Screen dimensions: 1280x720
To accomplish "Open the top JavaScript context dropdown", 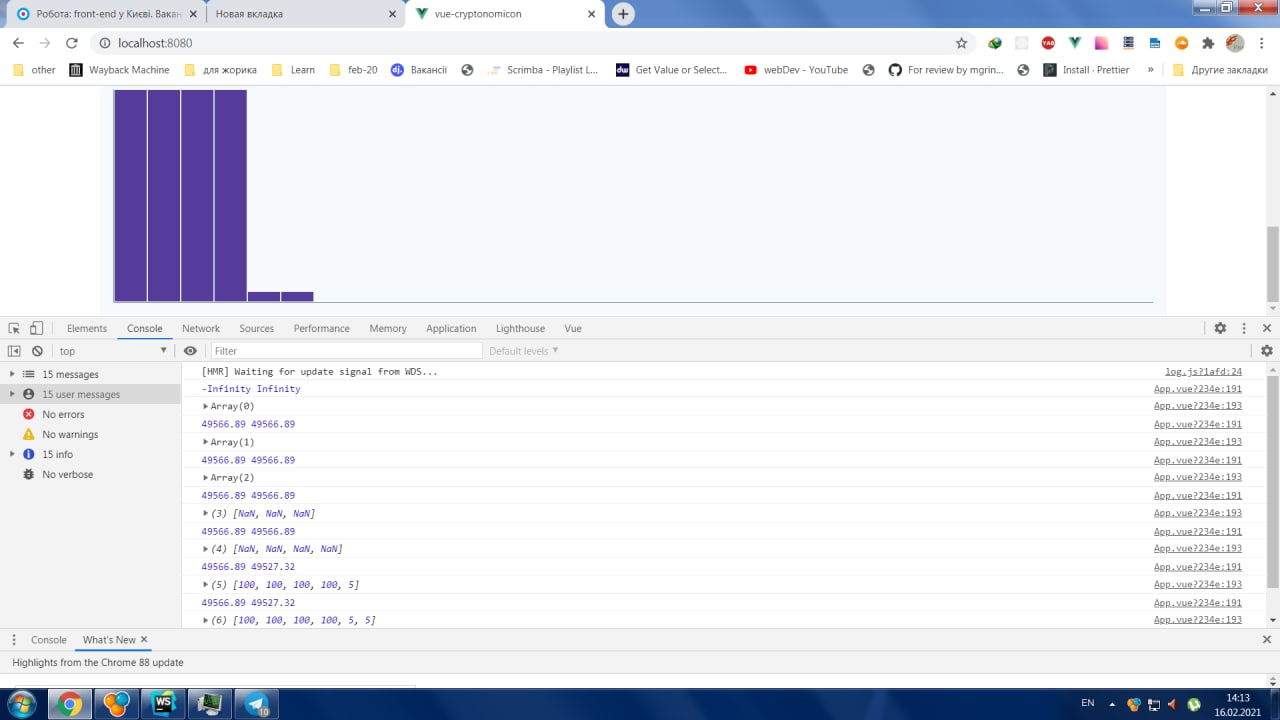I will [113, 351].
